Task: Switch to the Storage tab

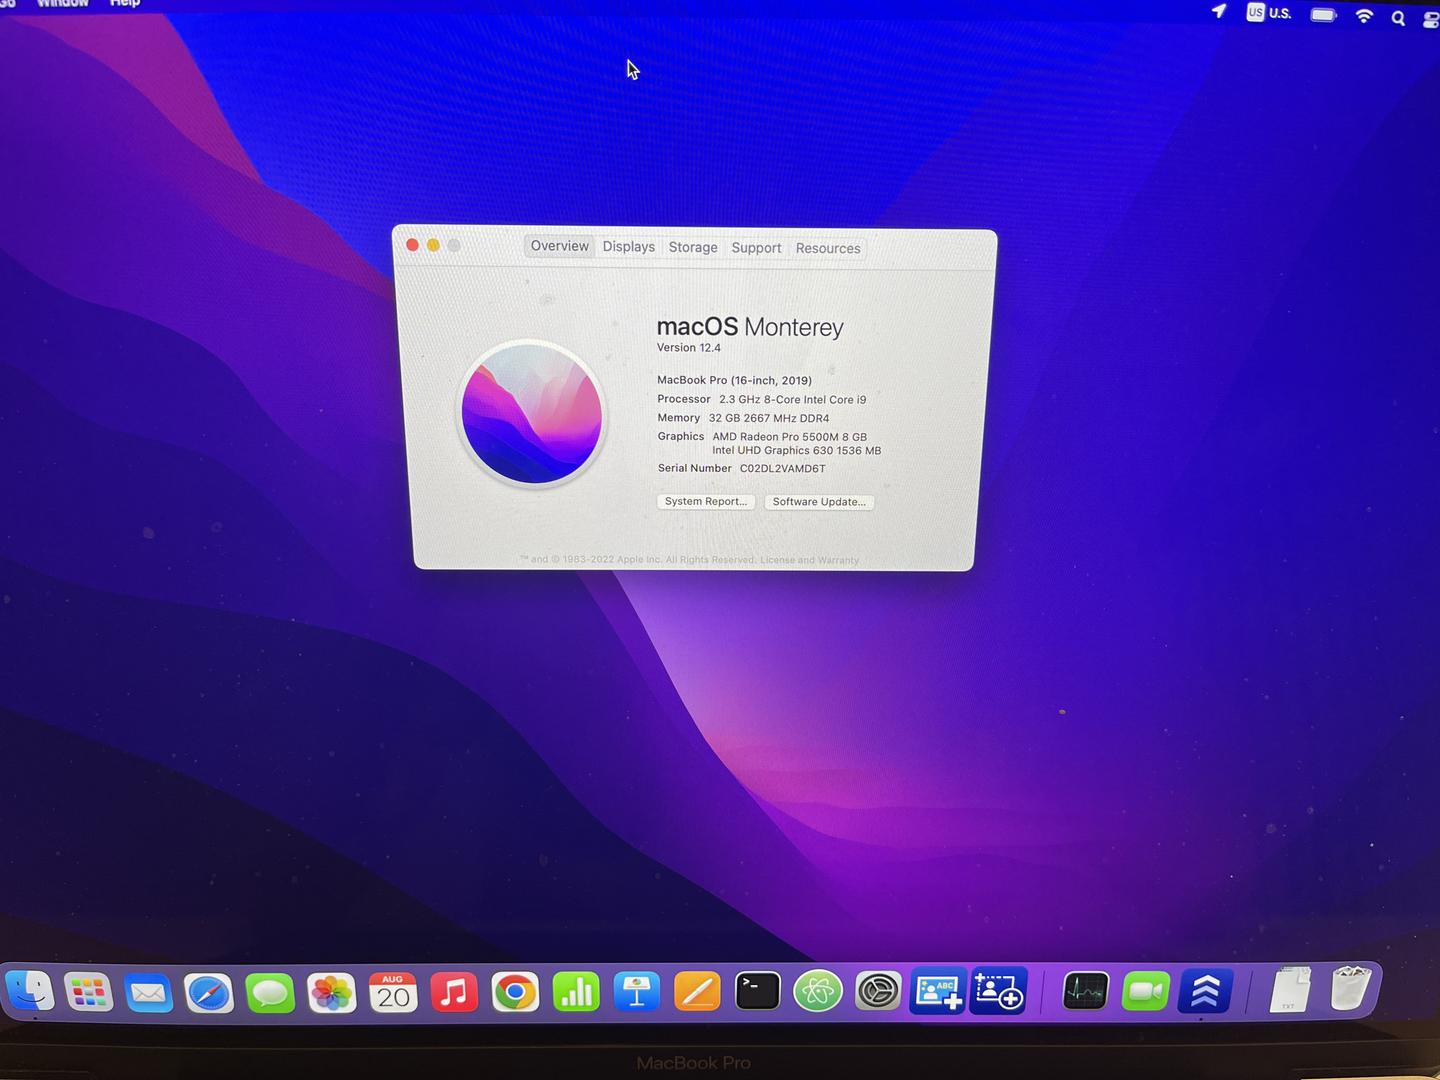Action: [x=693, y=247]
